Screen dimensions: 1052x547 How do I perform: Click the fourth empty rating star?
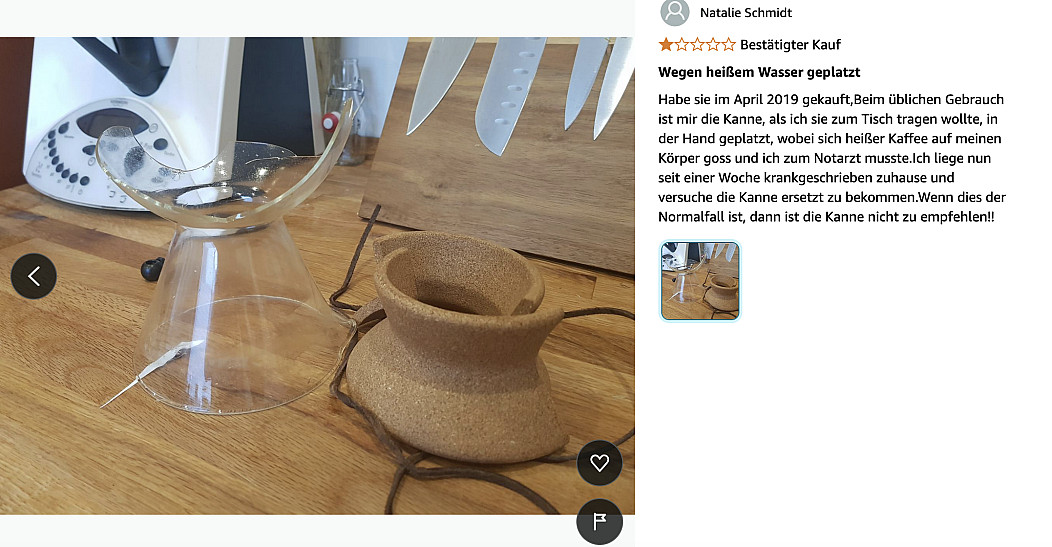712,45
